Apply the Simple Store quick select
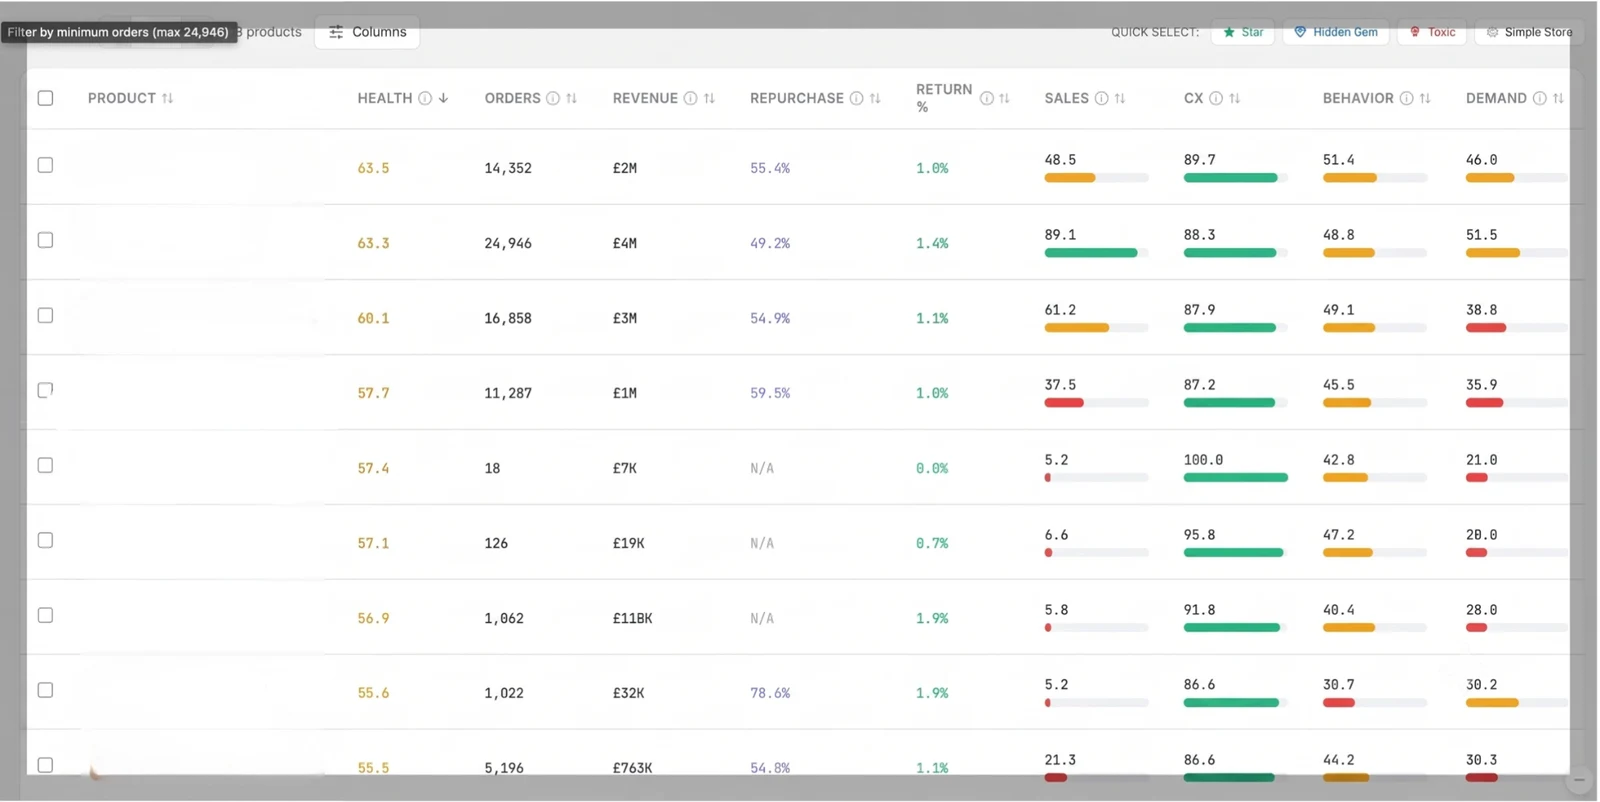The width and height of the screenshot is (1600, 802). tap(1529, 32)
